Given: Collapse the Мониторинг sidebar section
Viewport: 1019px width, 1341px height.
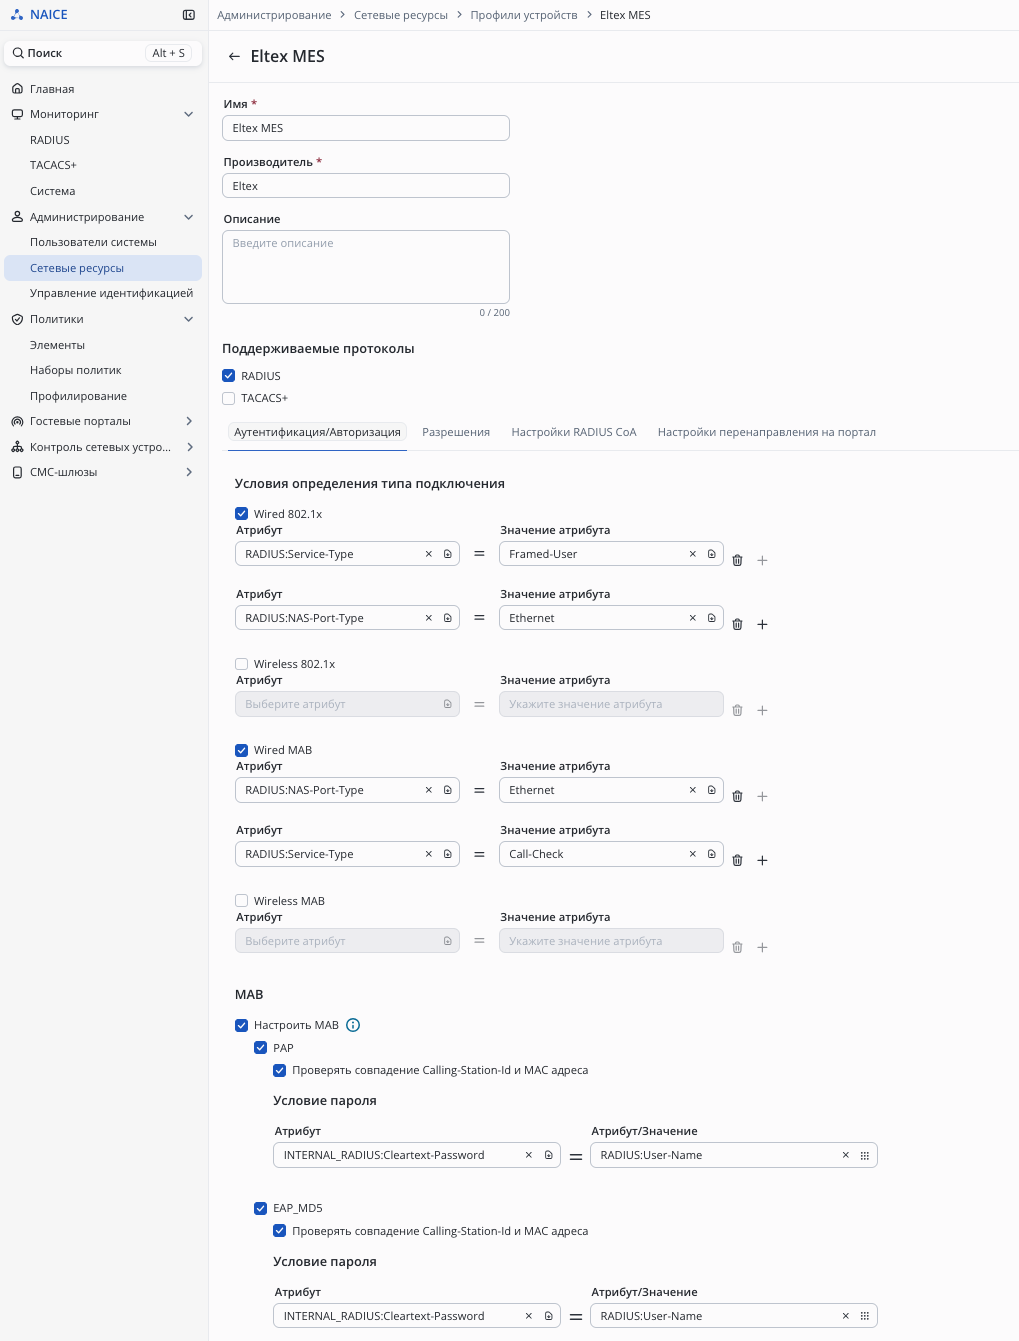Looking at the screenshot, I should click(x=189, y=114).
